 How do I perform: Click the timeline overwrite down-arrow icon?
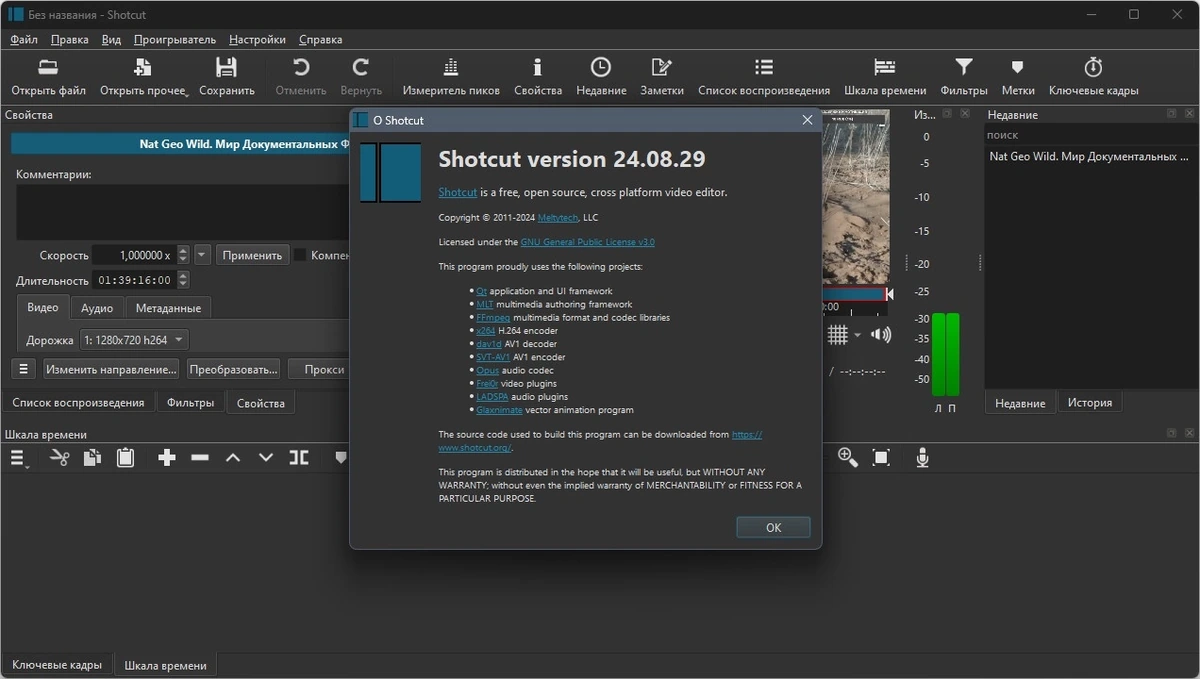coord(266,458)
